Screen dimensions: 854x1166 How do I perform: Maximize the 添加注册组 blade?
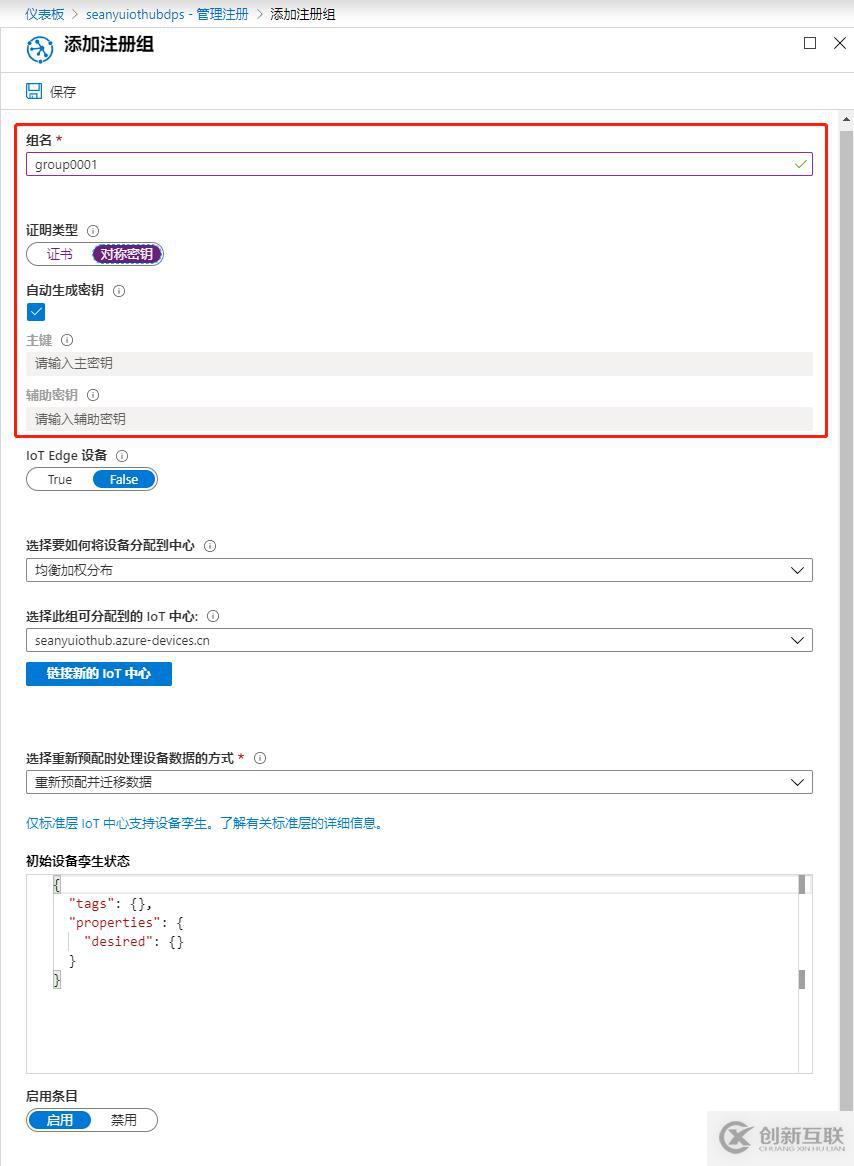[810, 43]
